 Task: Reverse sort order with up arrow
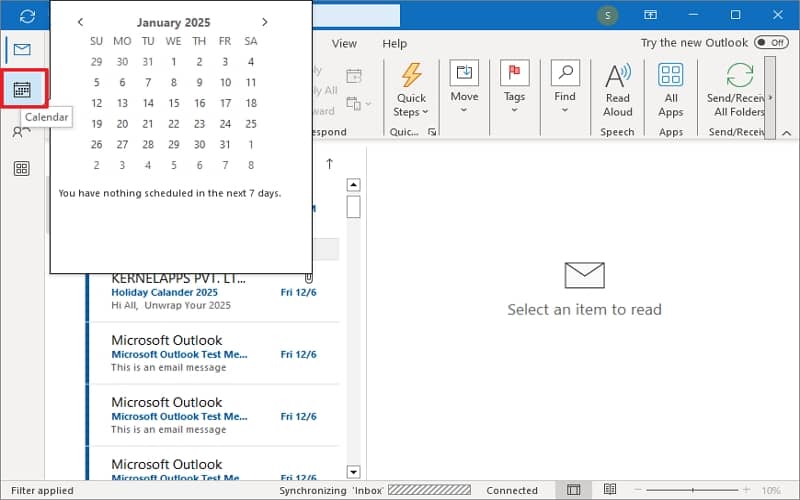pos(330,164)
